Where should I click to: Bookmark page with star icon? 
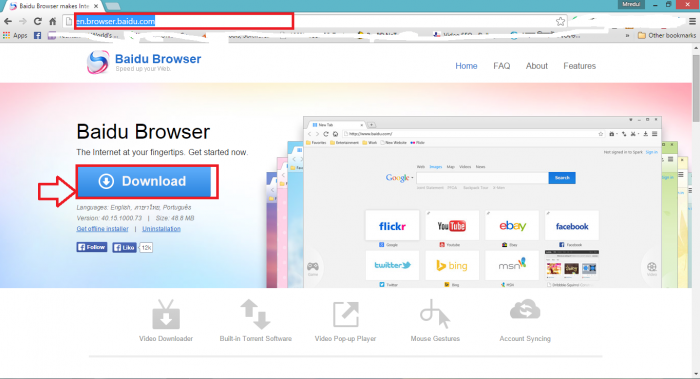click(560, 21)
